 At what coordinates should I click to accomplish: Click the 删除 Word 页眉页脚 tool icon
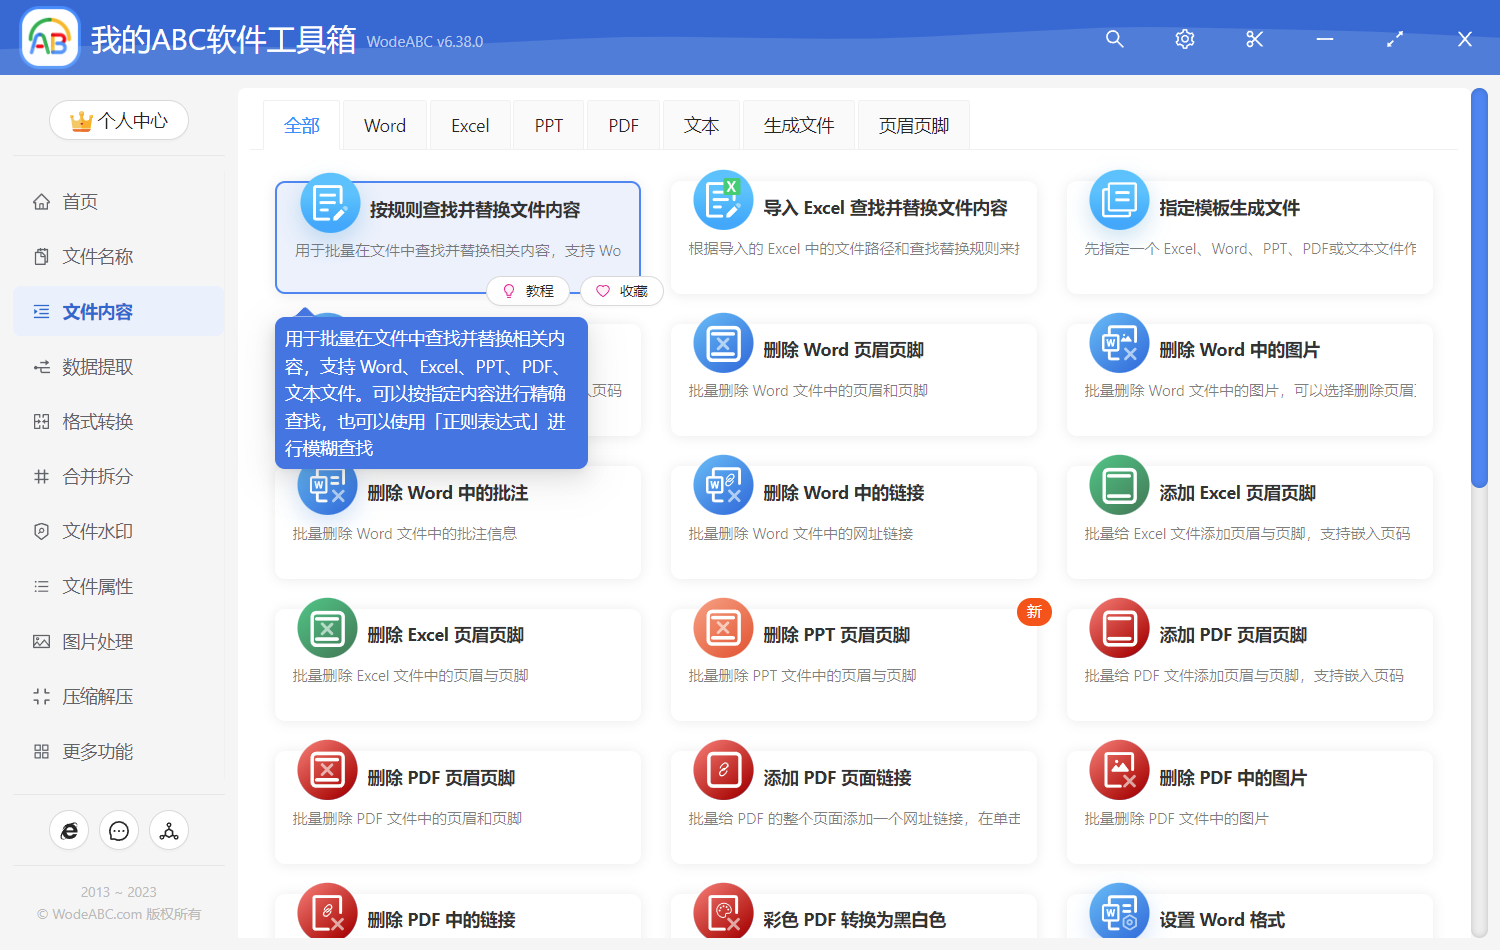click(x=723, y=344)
